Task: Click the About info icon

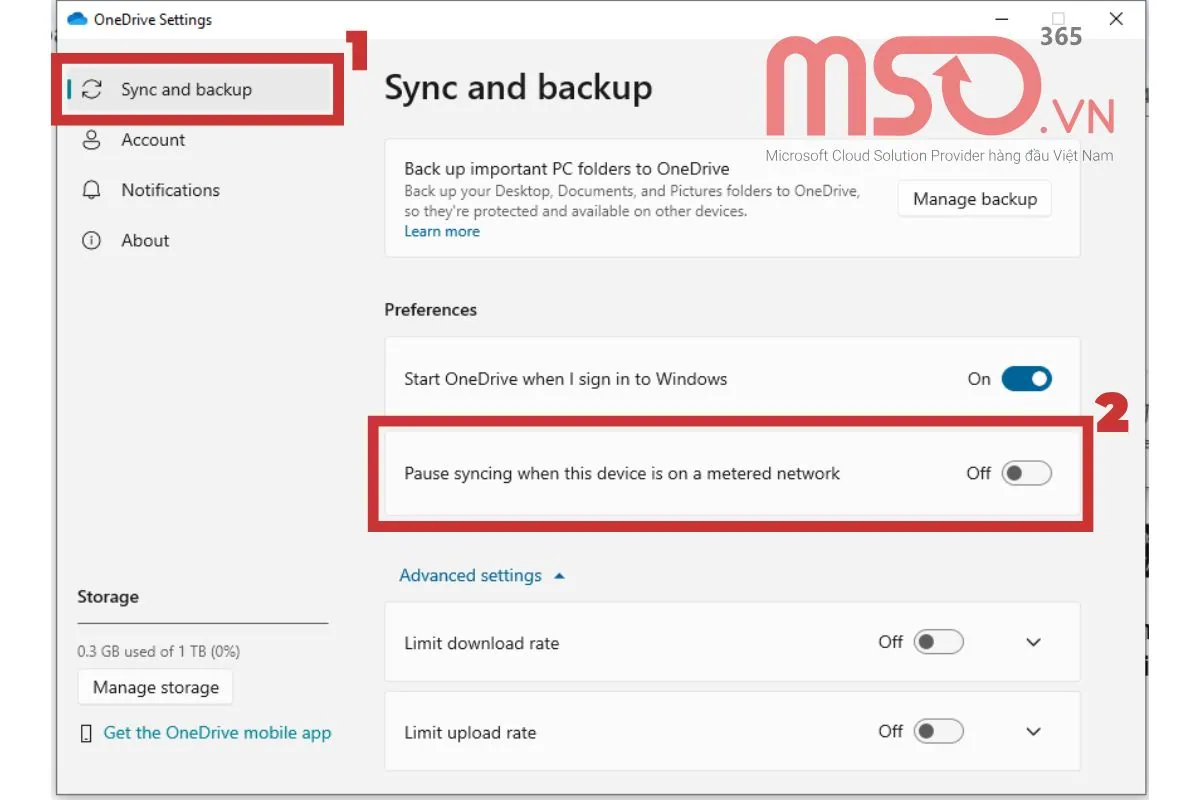Action: [92, 241]
